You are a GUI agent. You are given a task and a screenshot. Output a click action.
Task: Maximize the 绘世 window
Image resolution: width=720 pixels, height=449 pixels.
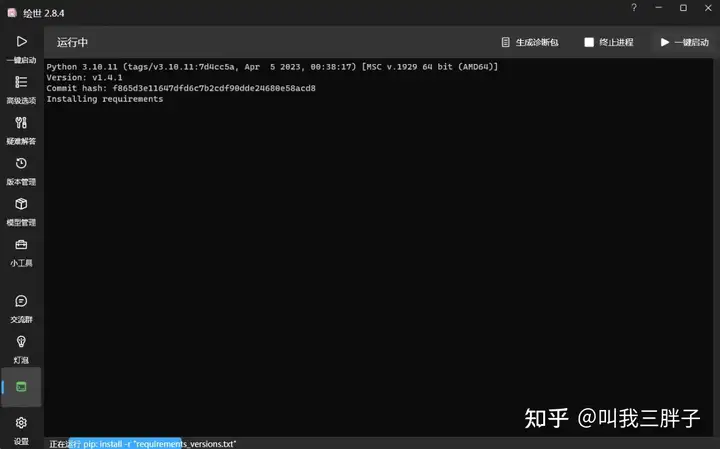pyautogui.click(x=683, y=8)
